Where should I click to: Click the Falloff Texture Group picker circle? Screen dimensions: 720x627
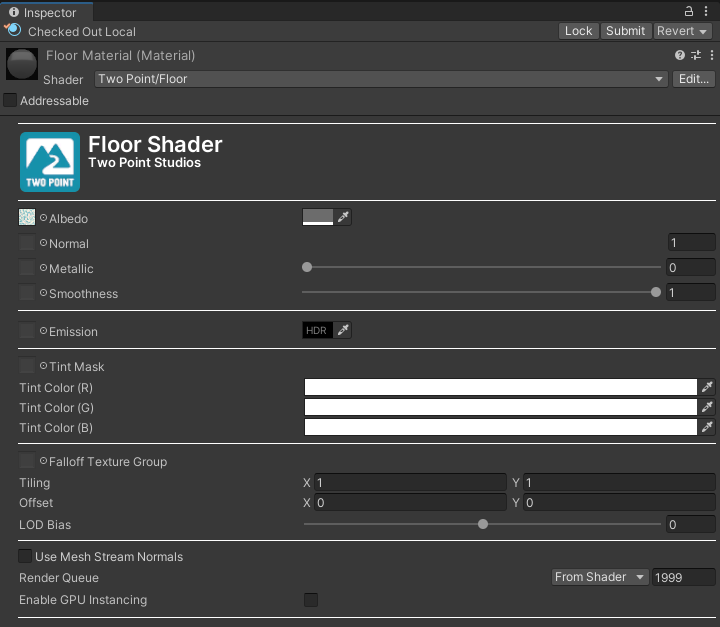pyautogui.click(x=43, y=461)
